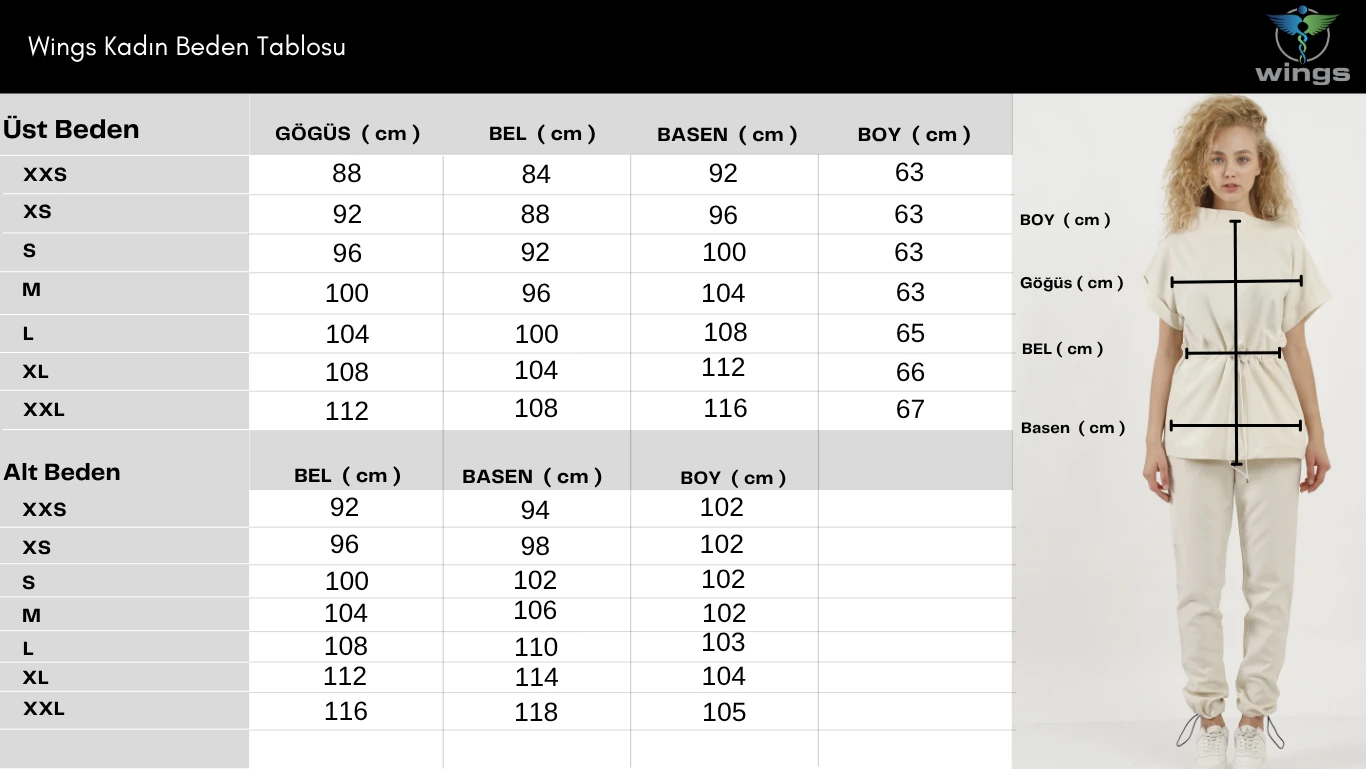This screenshot has width=1366, height=769.
Task: Click the Alt Beden XXL hip value 118
Action: click(x=536, y=712)
